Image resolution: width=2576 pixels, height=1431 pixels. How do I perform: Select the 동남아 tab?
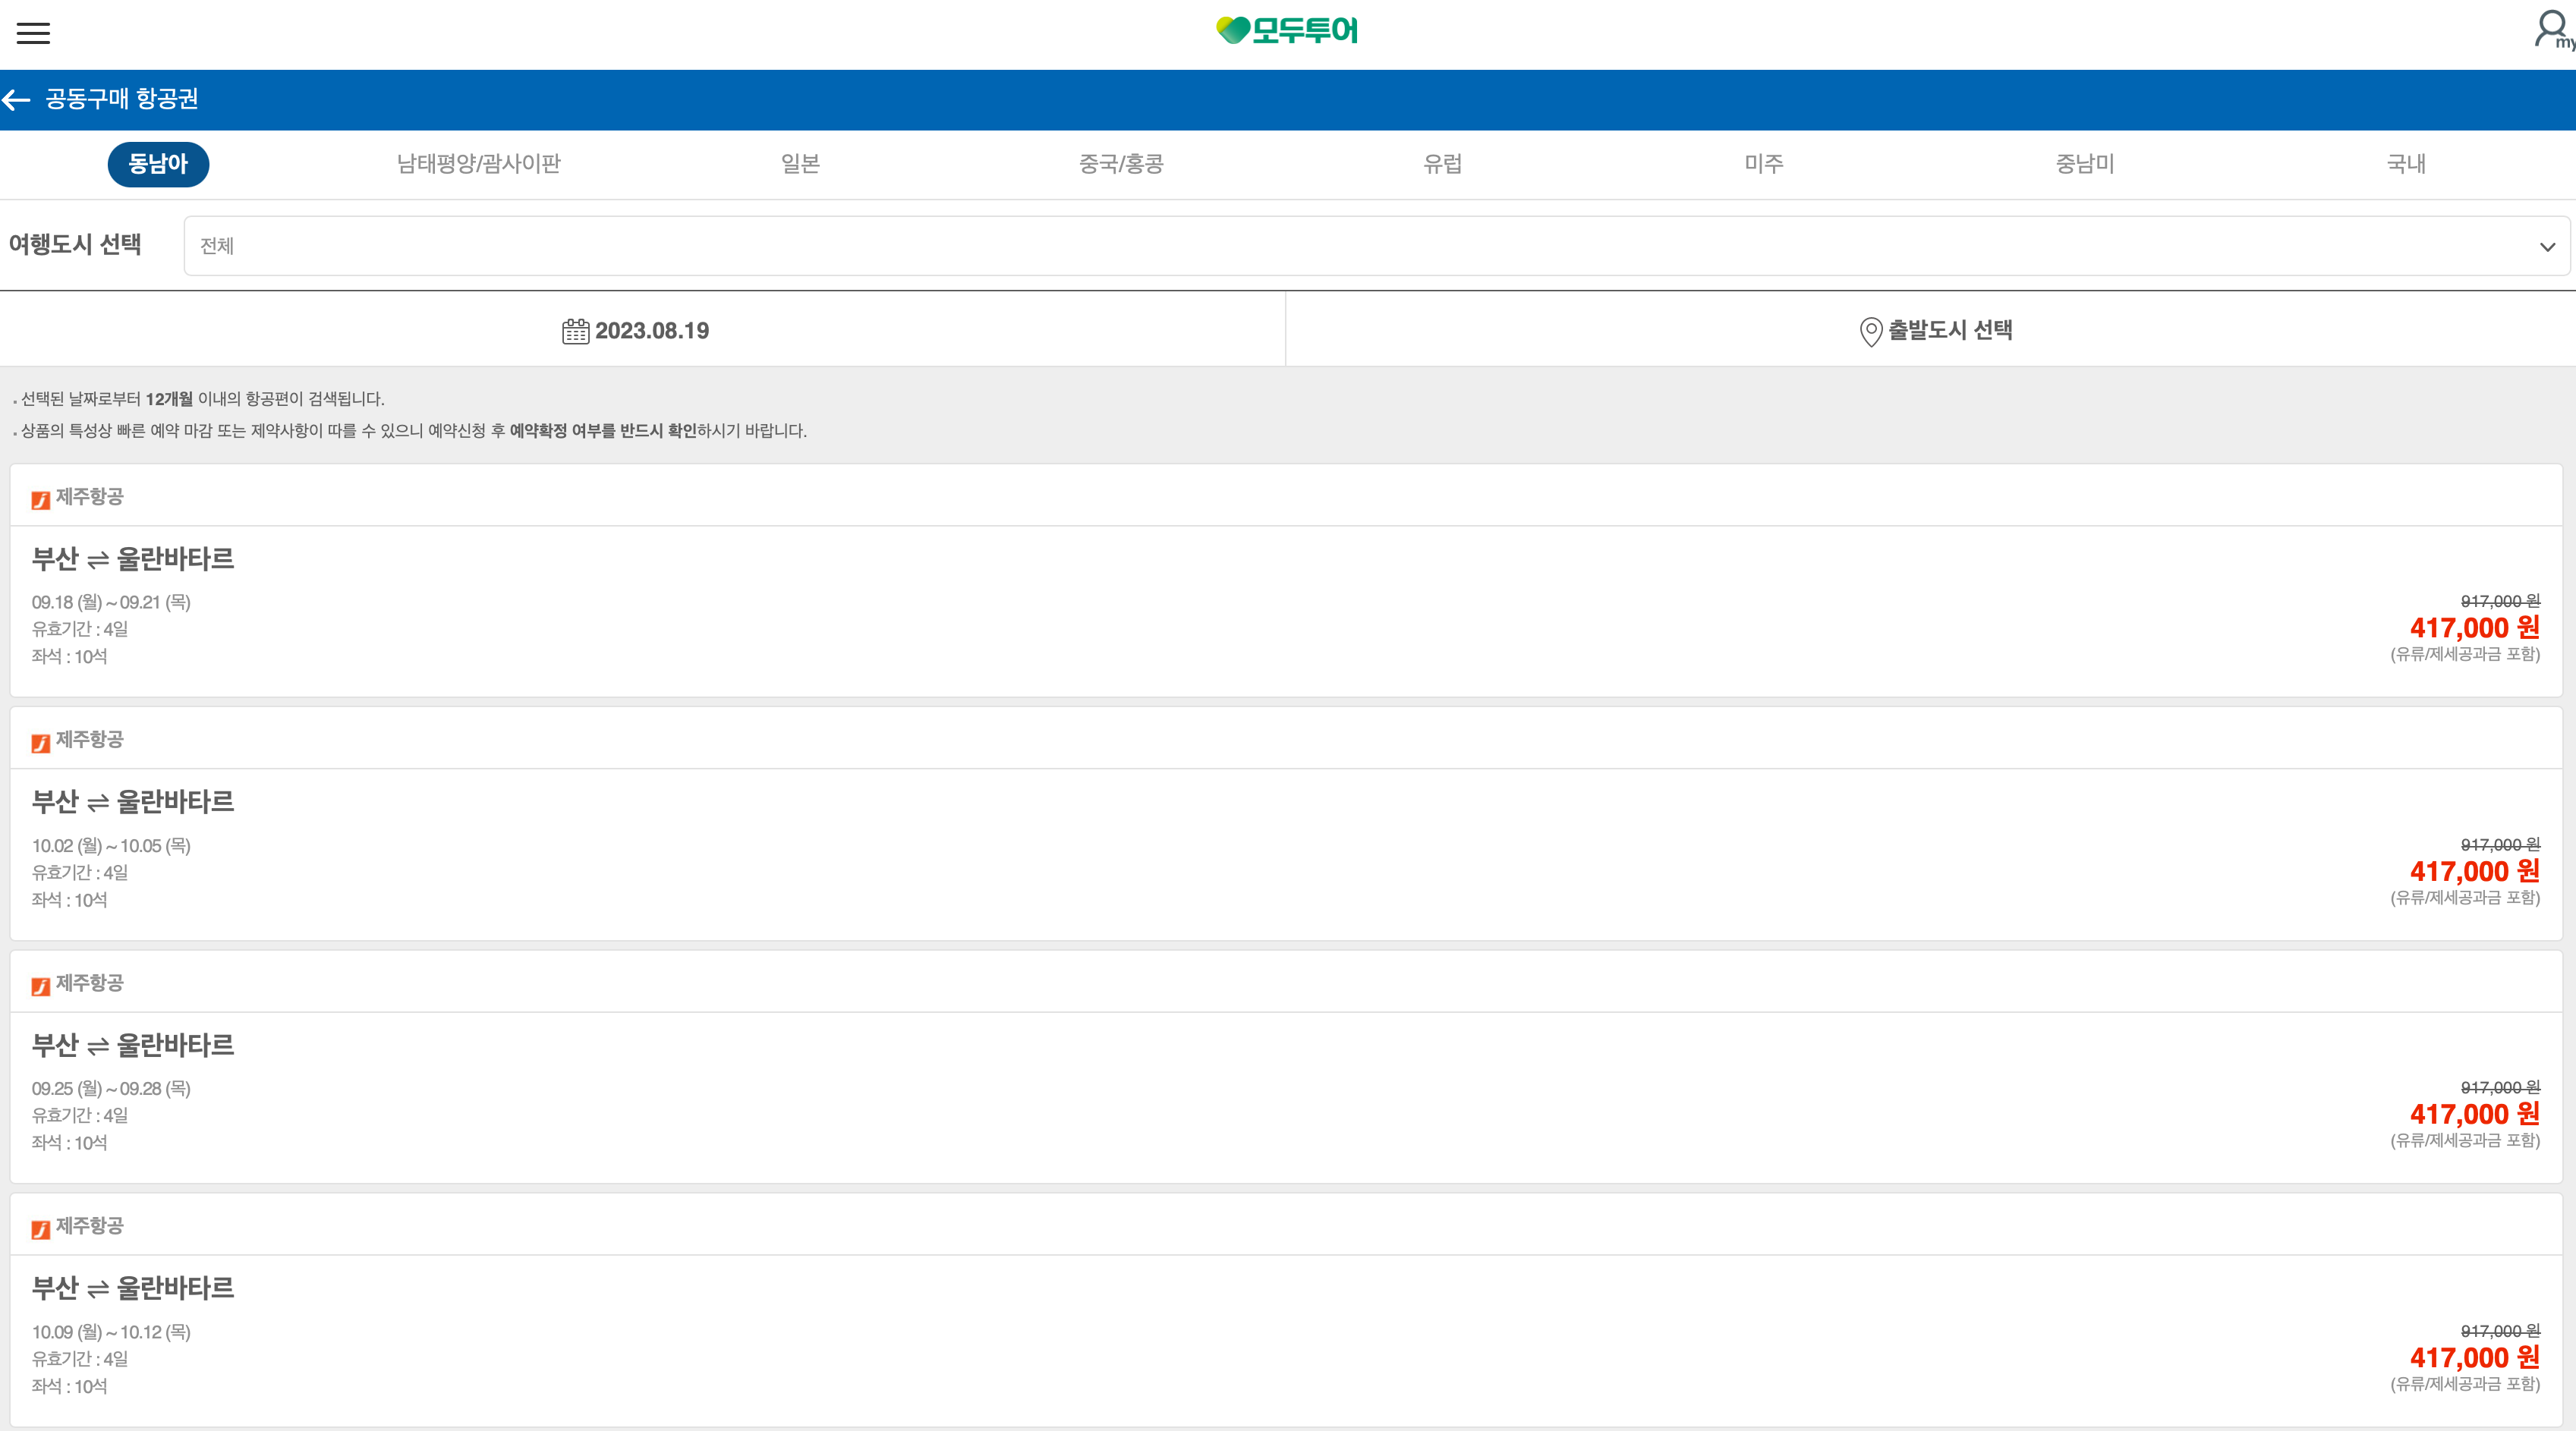click(x=158, y=164)
